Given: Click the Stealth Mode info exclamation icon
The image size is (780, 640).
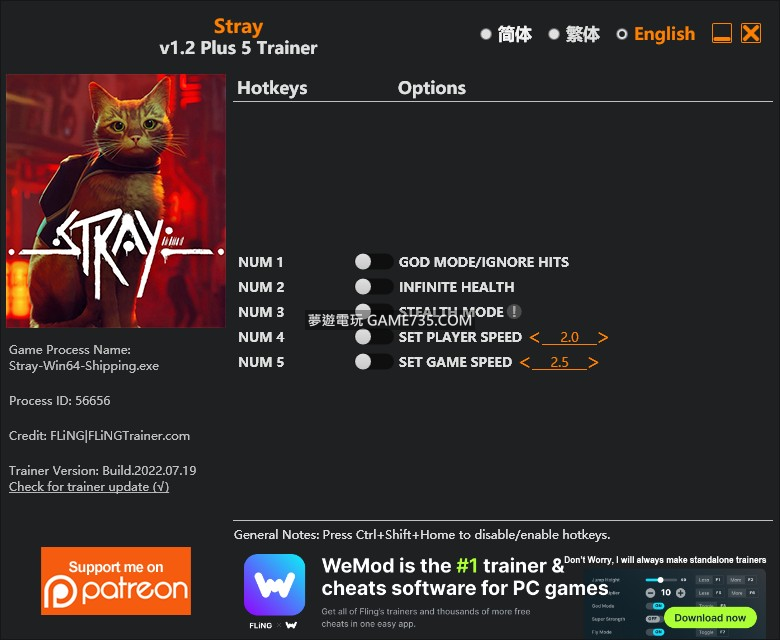Looking at the screenshot, I should (514, 312).
